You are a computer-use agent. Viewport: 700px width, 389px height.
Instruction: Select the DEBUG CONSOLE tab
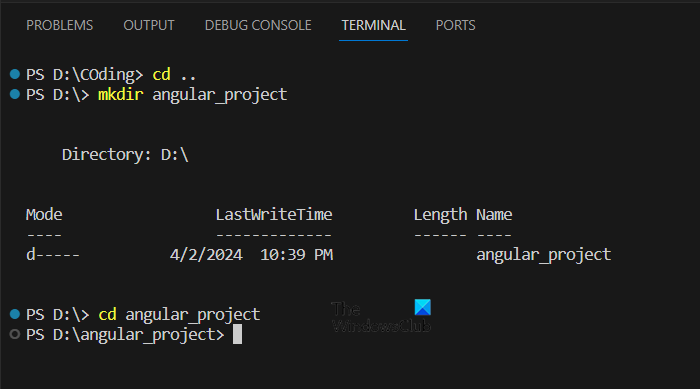point(258,25)
